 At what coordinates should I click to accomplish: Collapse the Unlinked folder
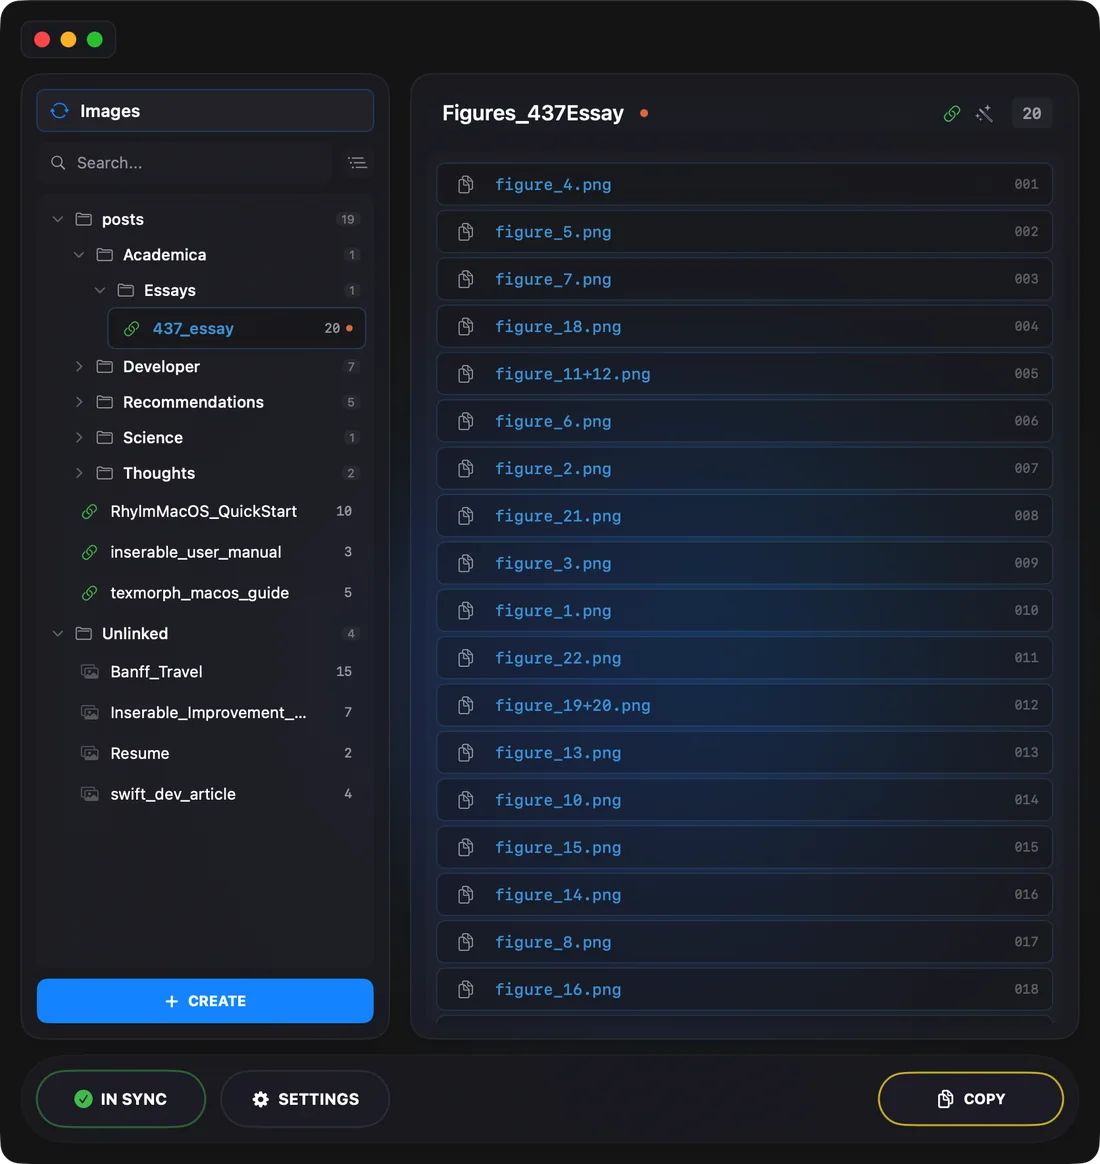pos(58,634)
